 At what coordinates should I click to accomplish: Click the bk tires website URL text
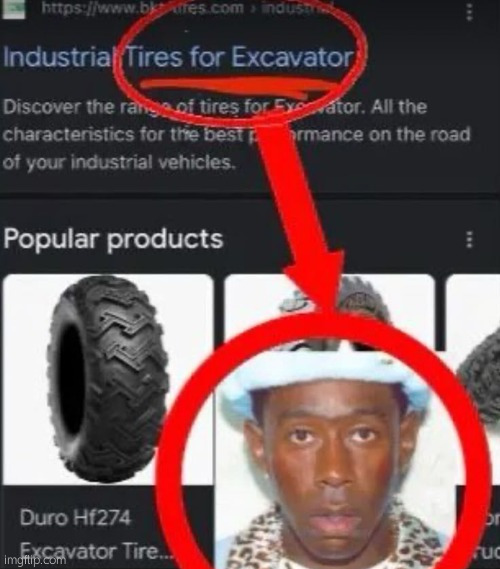point(142,8)
